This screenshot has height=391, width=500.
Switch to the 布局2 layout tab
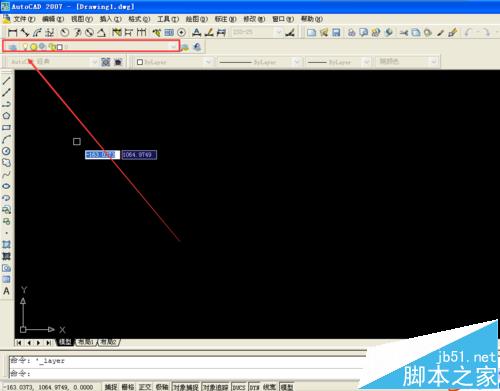(x=109, y=342)
